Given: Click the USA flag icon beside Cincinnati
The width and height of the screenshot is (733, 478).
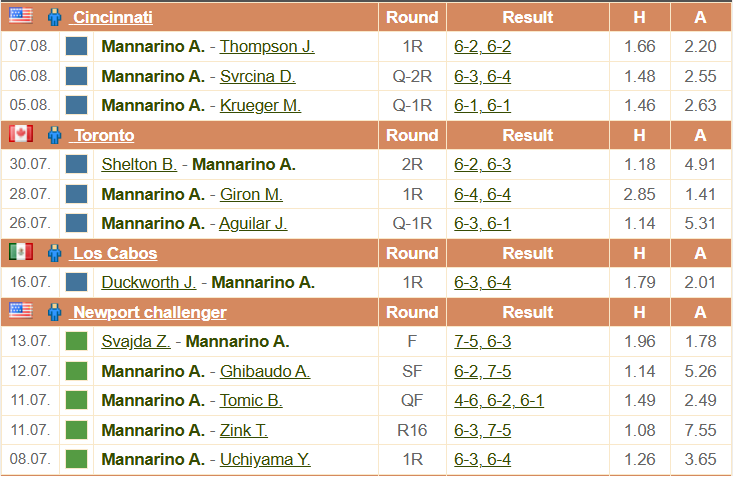Looking at the screenshot, I should pos(21,15).
